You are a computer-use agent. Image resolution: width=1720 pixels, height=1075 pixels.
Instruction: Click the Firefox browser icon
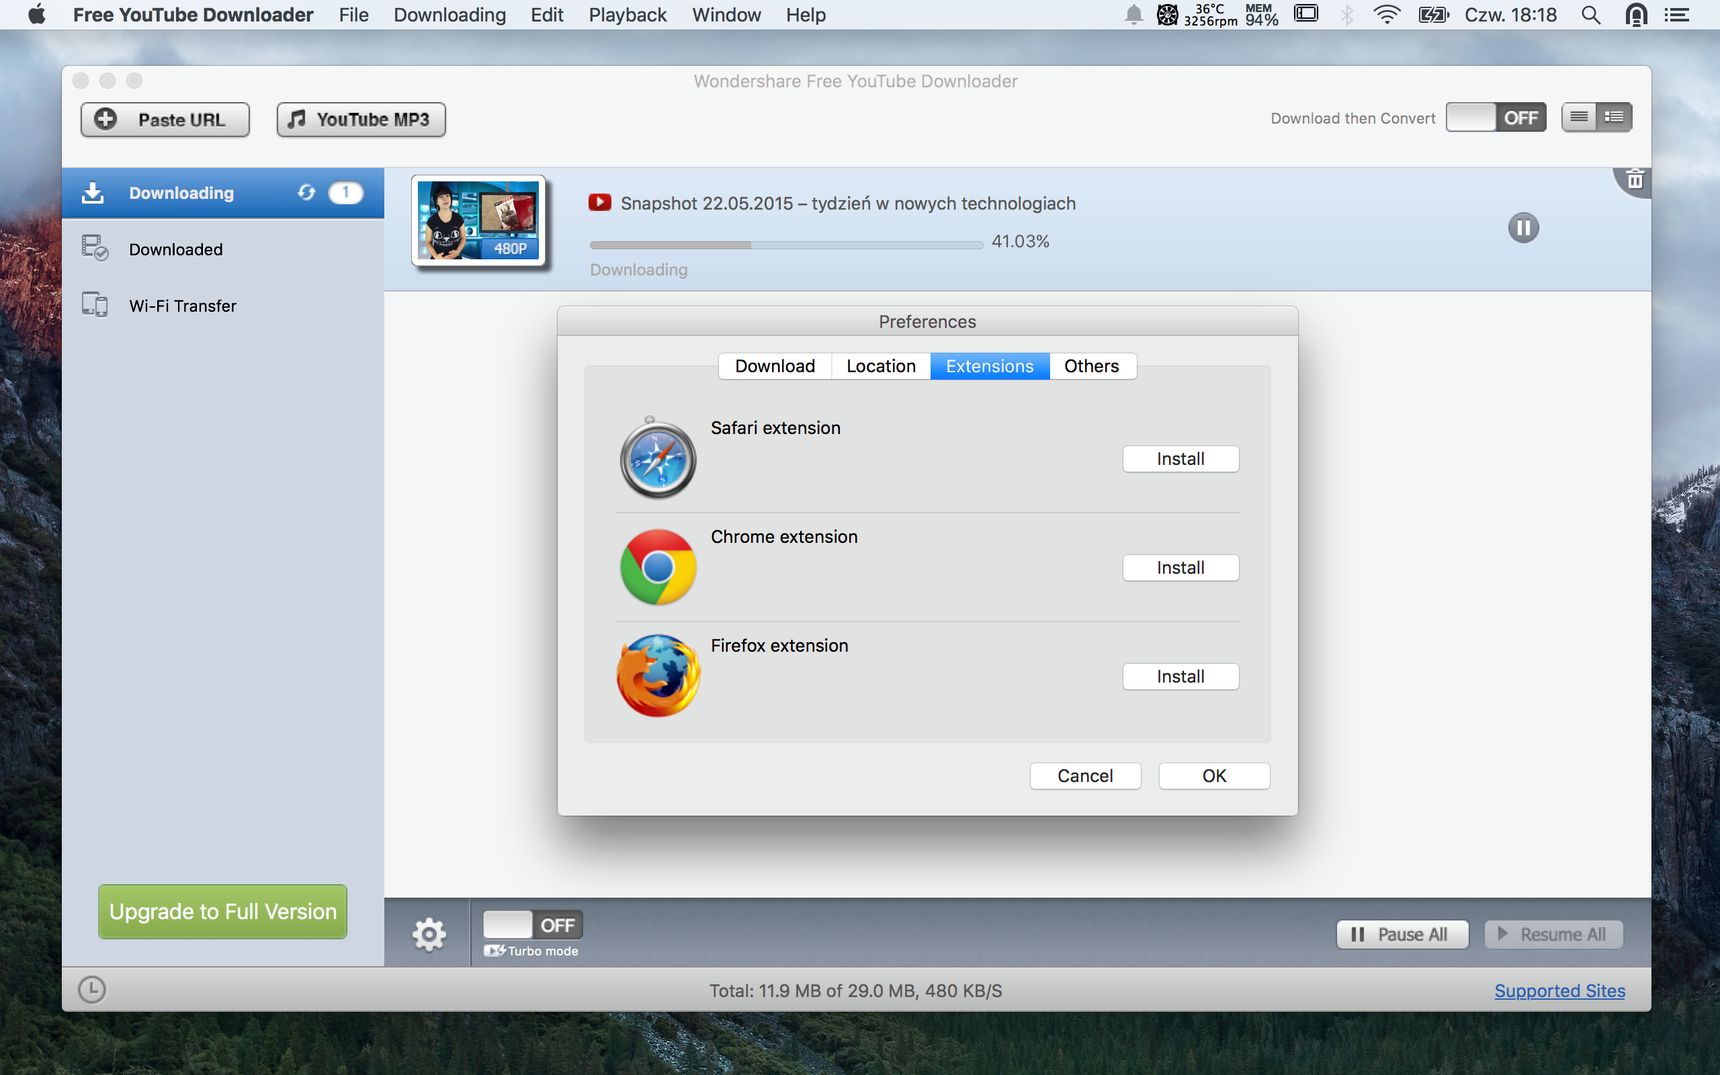658,676
